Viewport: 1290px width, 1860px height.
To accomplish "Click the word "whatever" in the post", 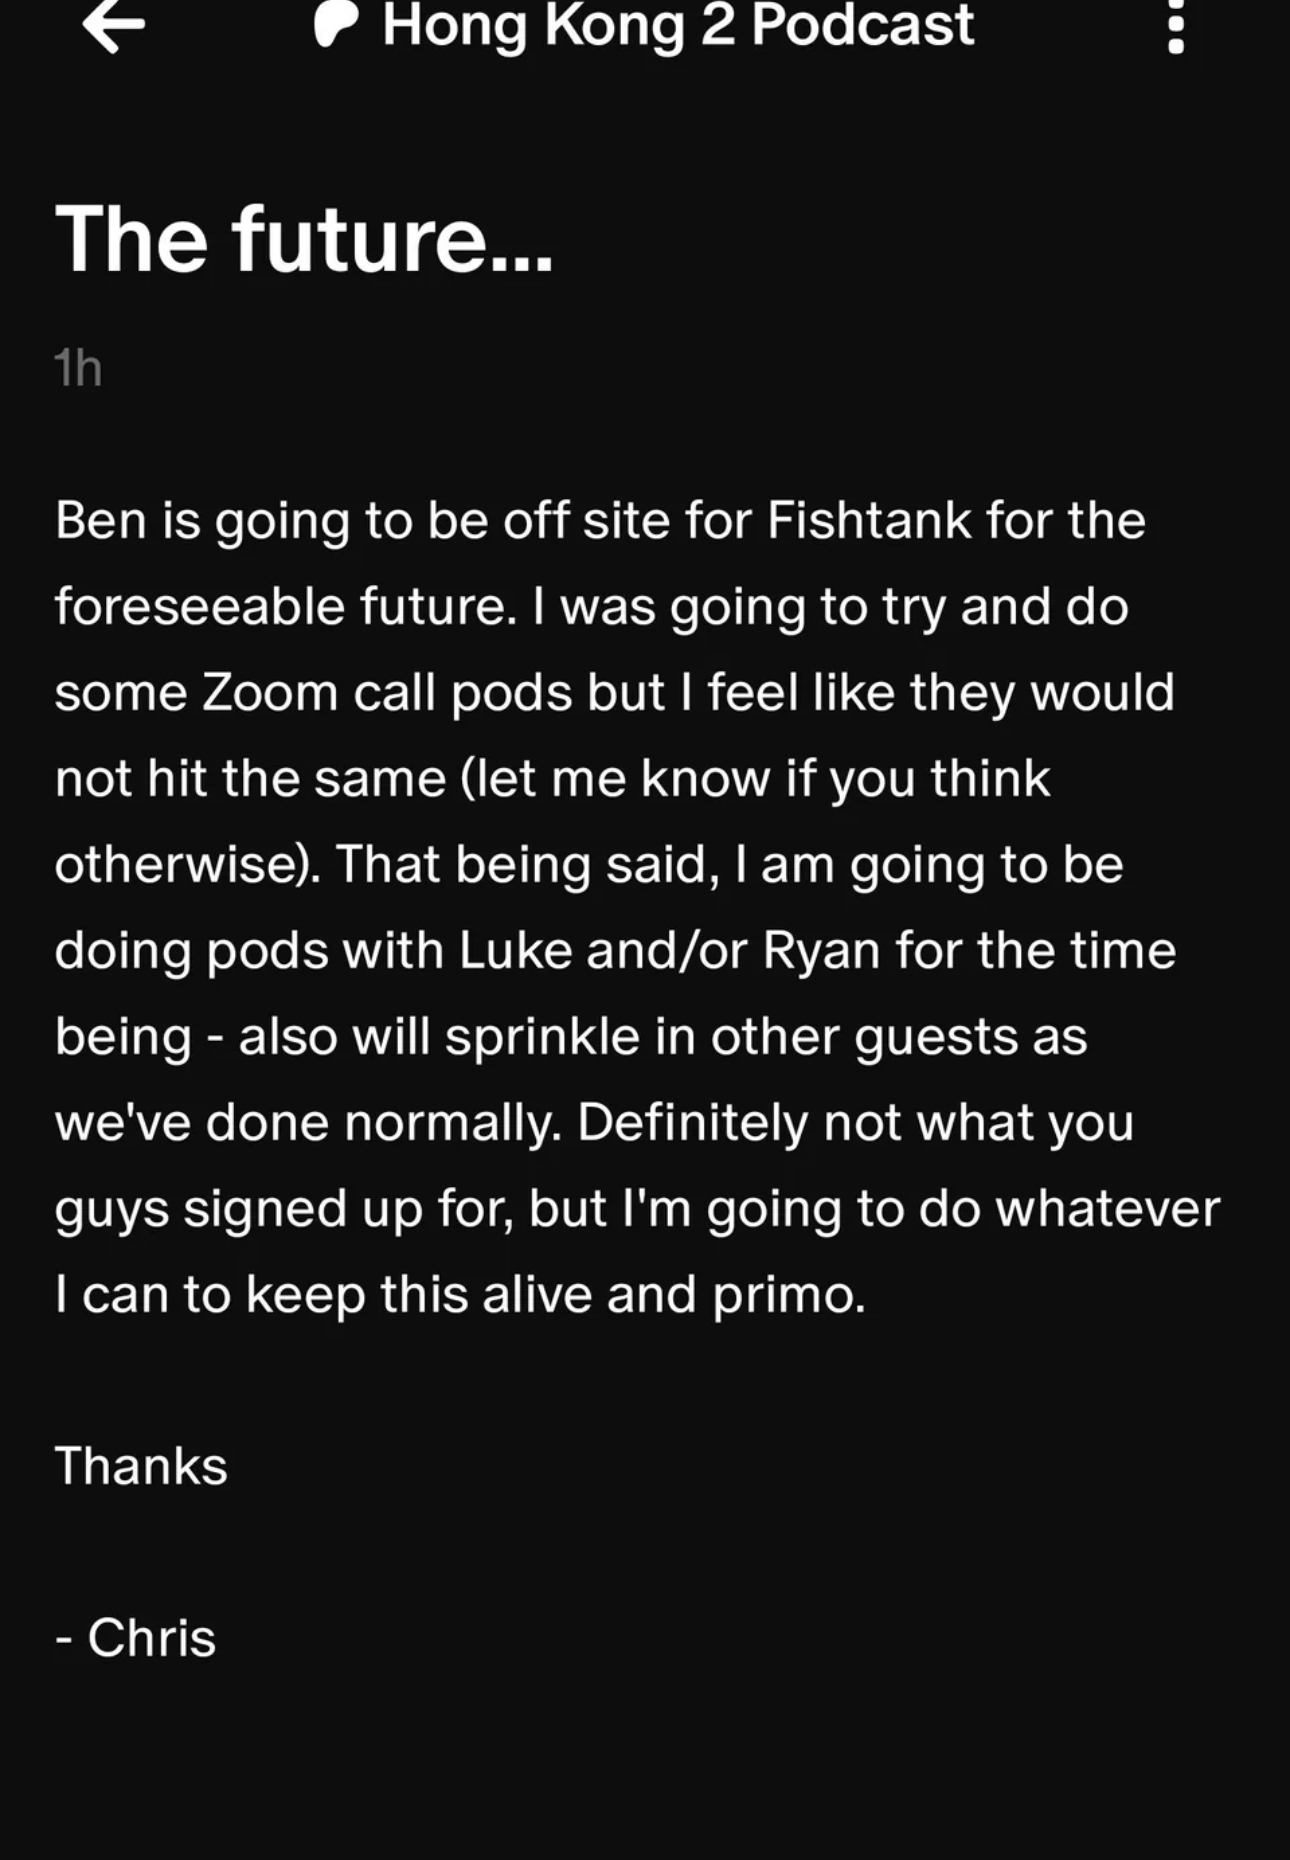I will (x=1108, y=1209).
